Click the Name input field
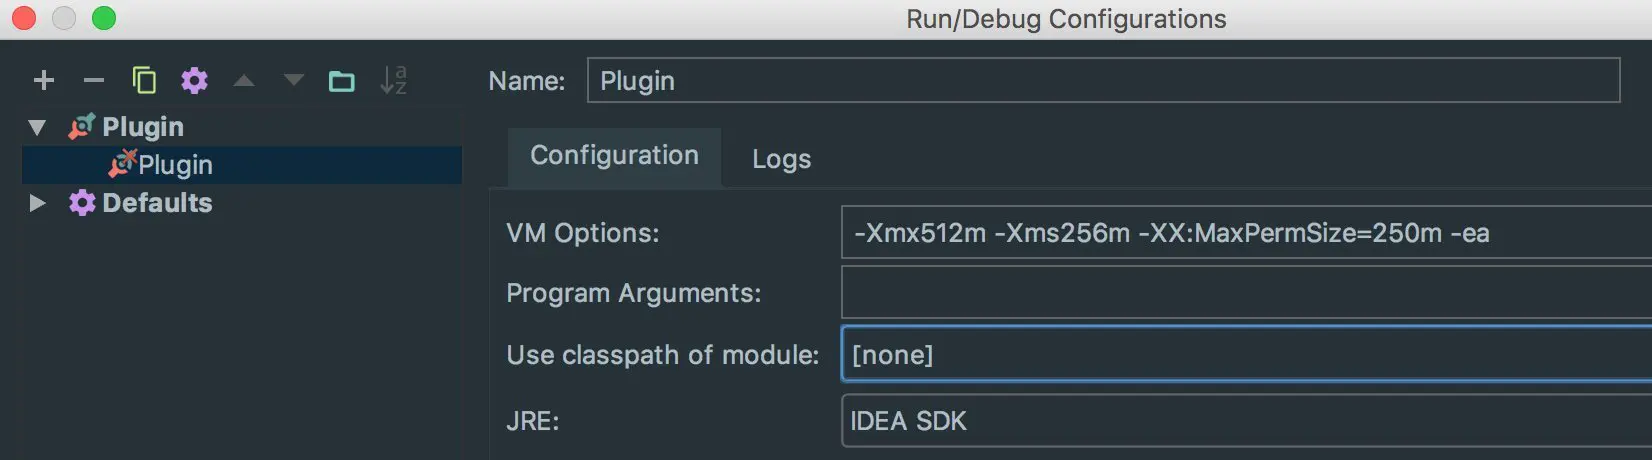 pyautogui.click(x=1100, y=81)
